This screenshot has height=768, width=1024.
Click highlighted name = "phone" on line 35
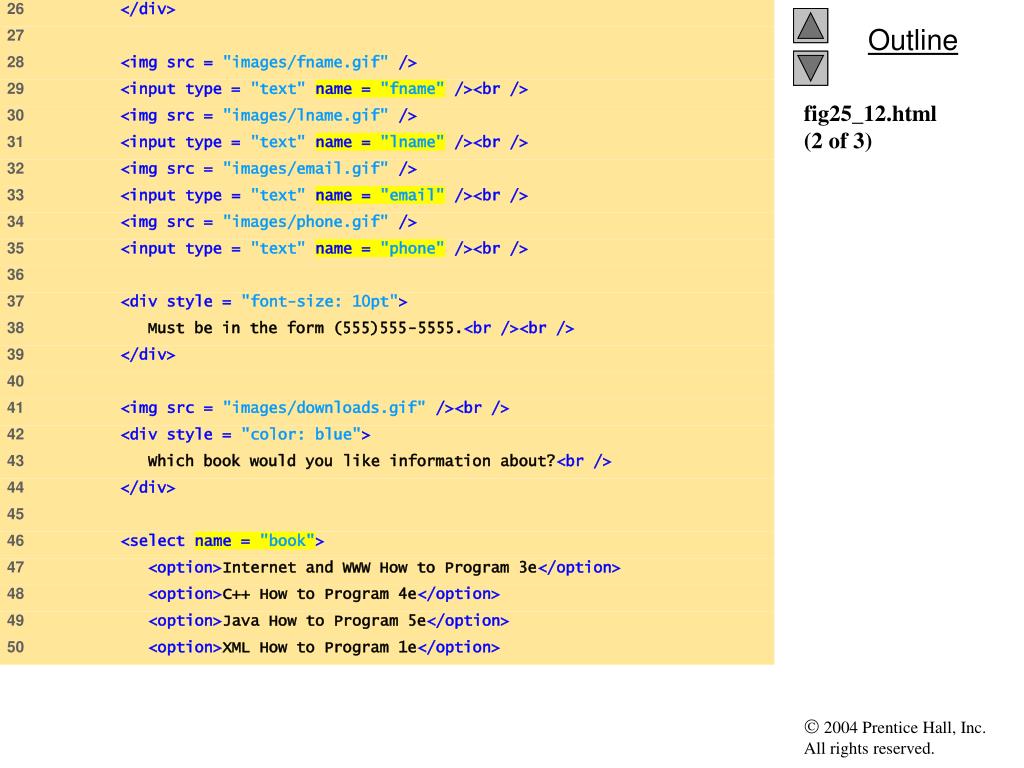380,248
